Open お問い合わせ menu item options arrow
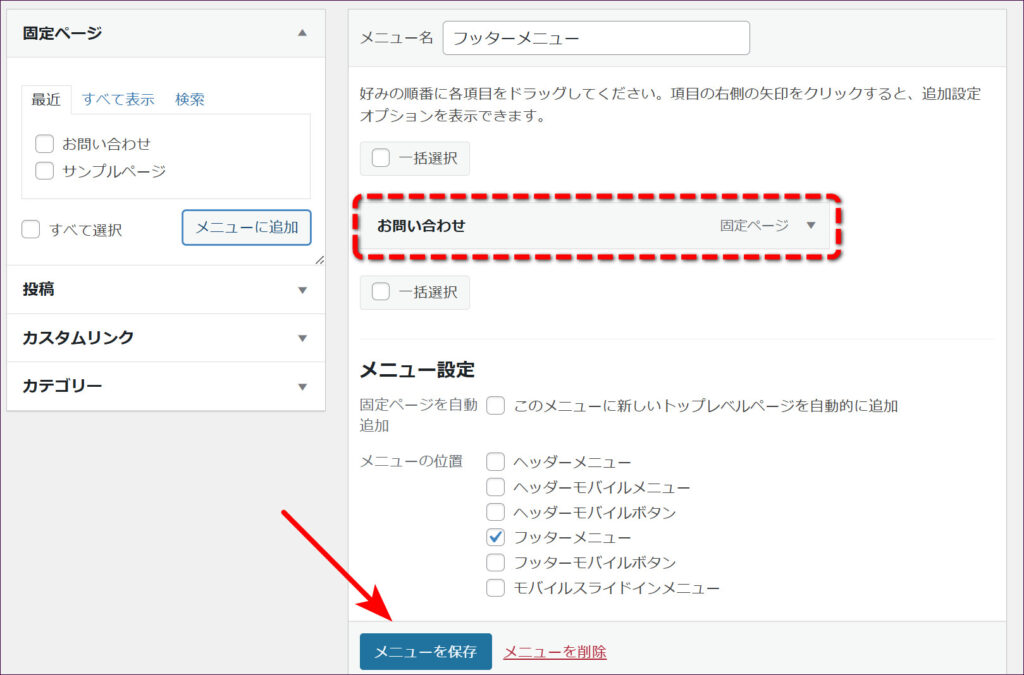 coord(811,226)
